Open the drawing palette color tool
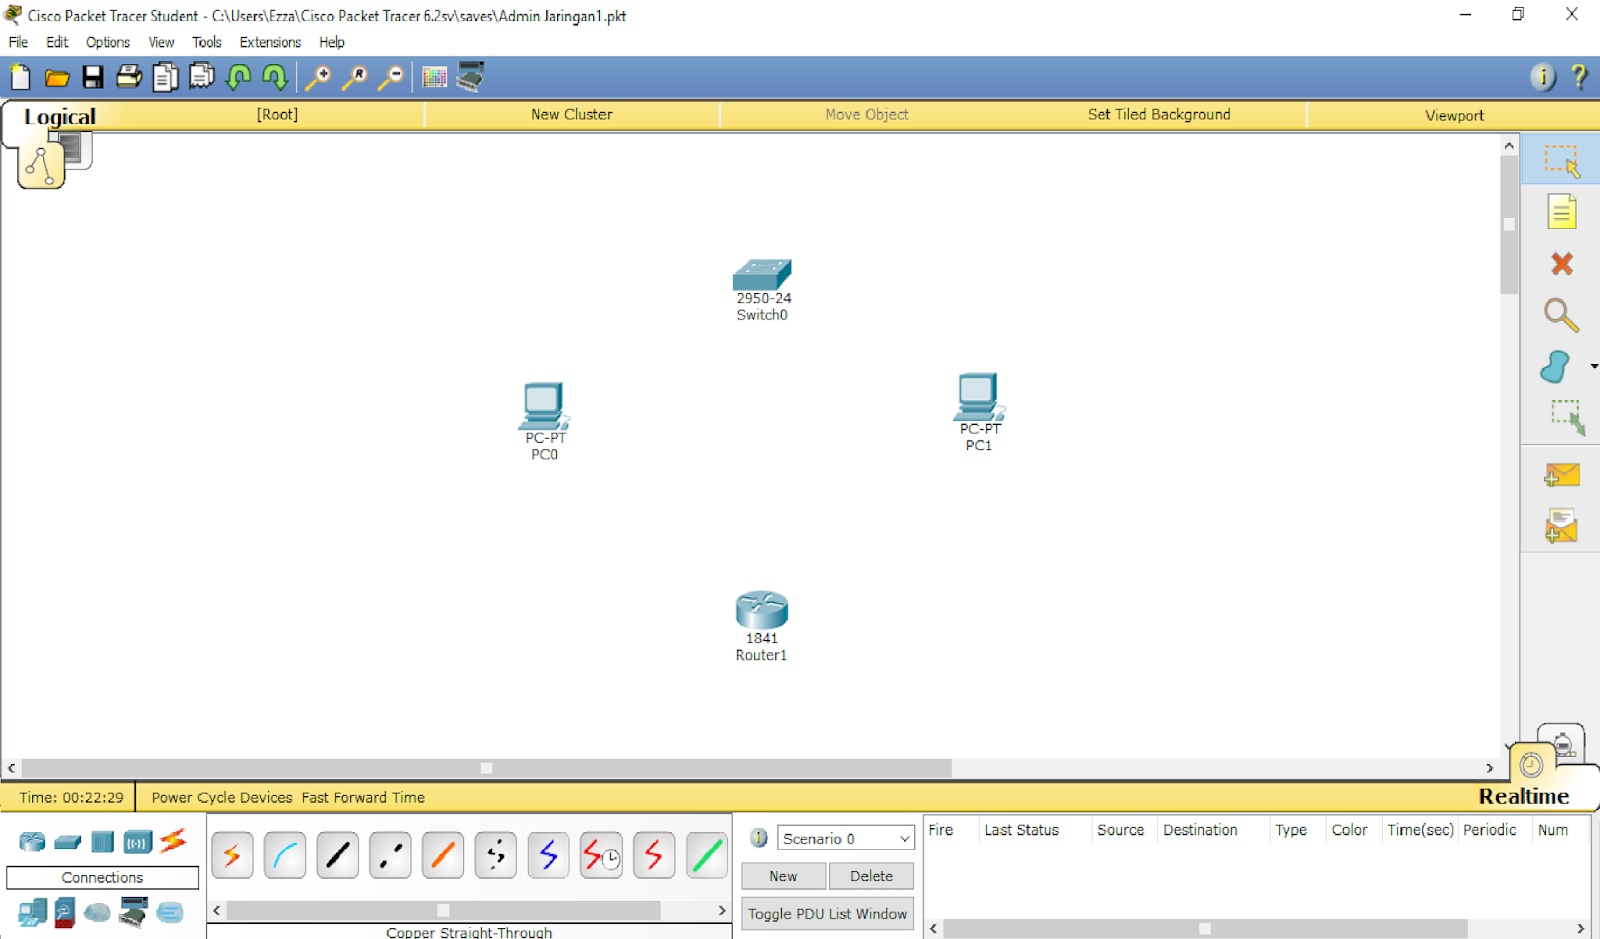Image resolution: width=1600 pixels, height=939 pixels. tap(436, 77)
